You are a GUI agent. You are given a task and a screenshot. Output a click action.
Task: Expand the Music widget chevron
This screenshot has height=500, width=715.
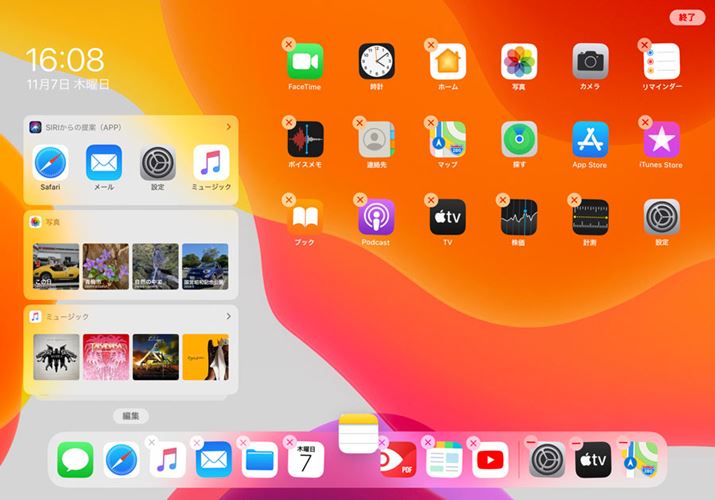[x=228, y=316]
